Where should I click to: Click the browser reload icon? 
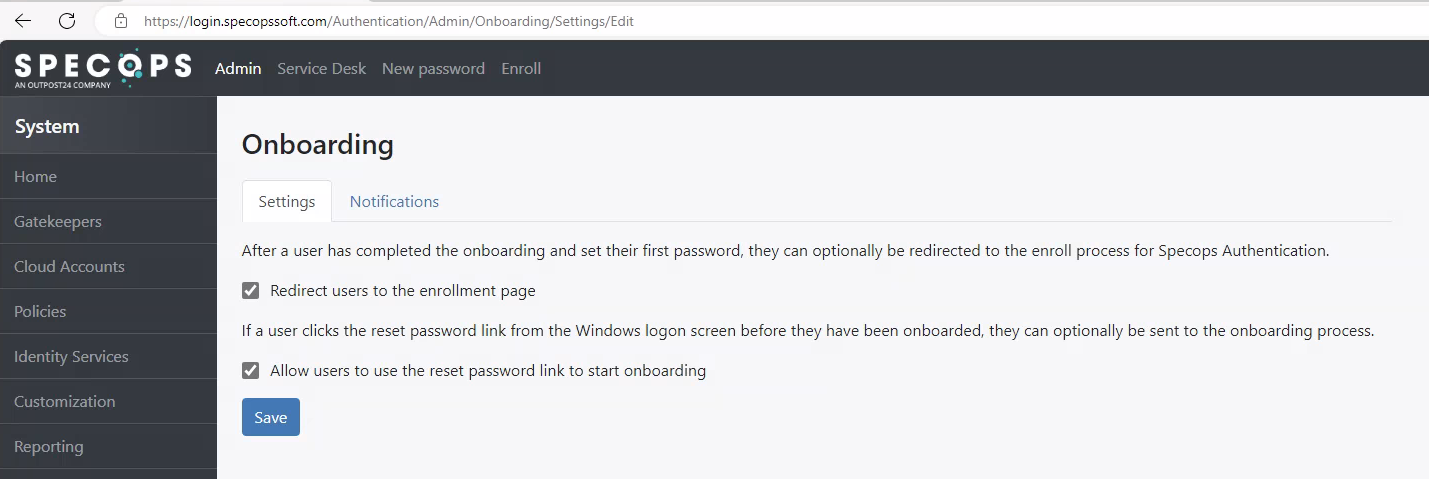point(67,21)
